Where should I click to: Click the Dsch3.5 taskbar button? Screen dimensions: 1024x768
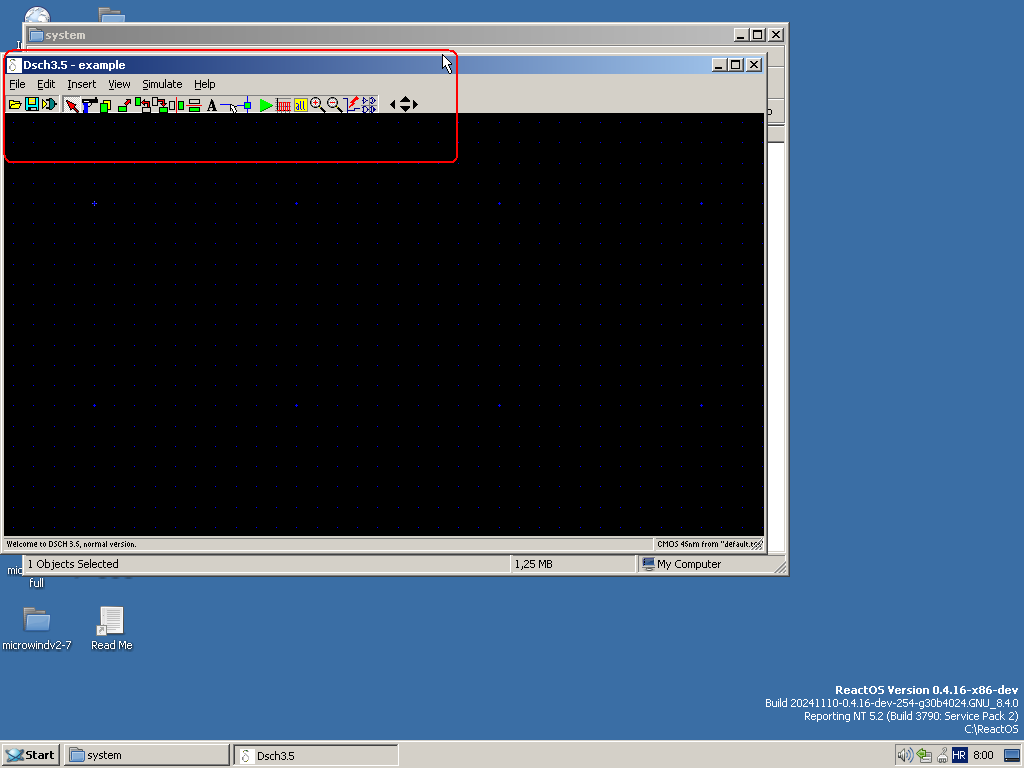pos(316,755)
